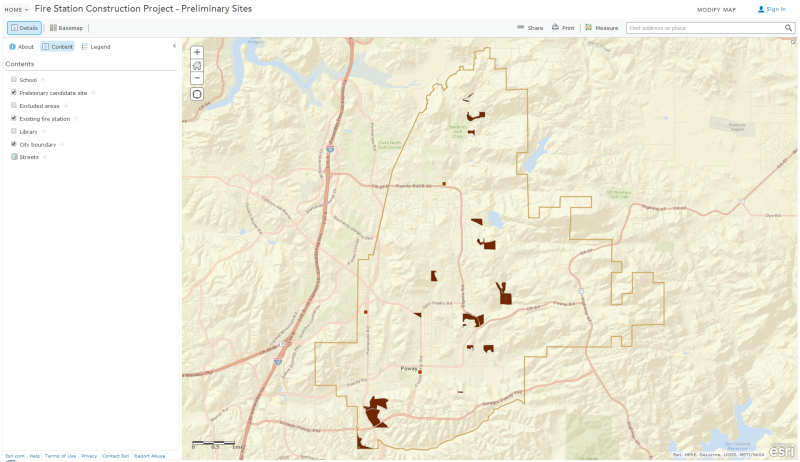Switch to the About tab
Image resolution: width=800 pixels, height=462 pixels.
(21, 47)
